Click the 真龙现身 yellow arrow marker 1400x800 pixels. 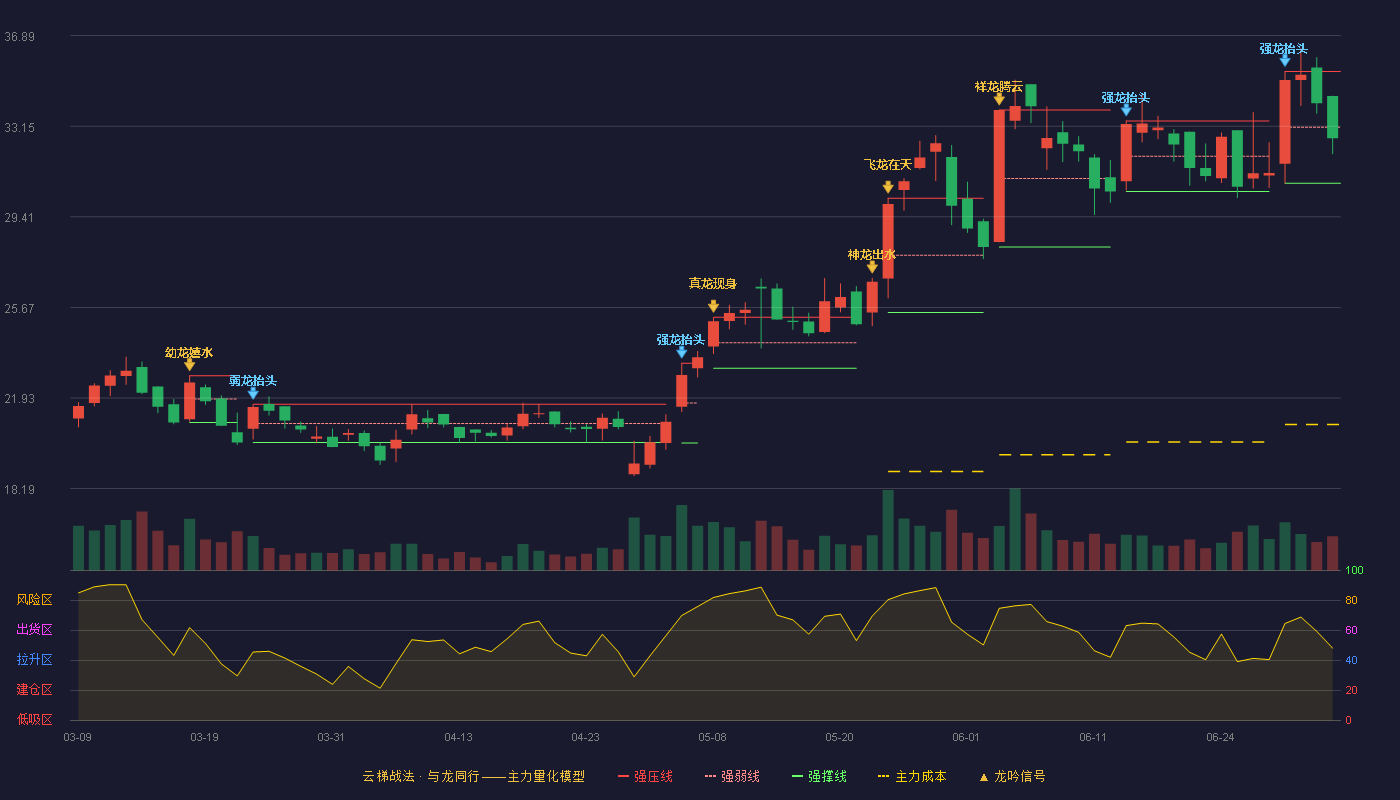tap(713, 306)
